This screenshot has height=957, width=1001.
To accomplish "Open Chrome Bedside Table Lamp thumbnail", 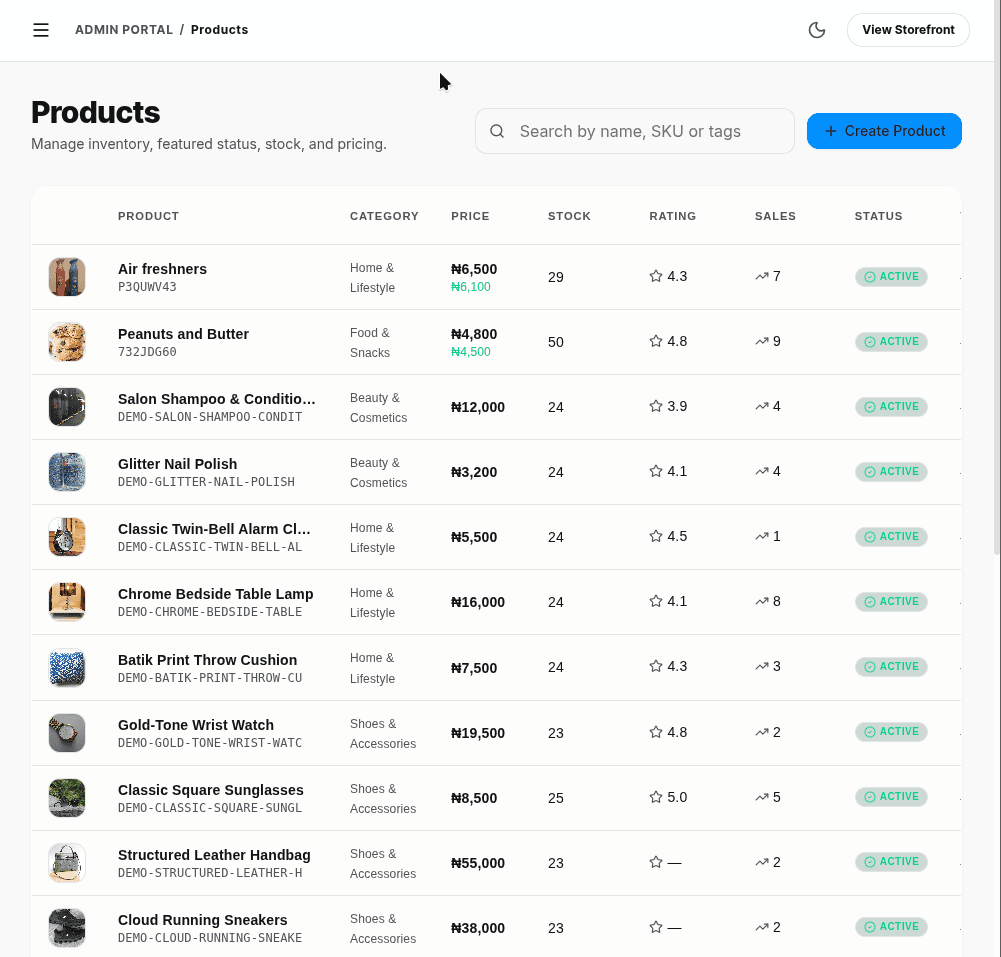I will [67, 602].
